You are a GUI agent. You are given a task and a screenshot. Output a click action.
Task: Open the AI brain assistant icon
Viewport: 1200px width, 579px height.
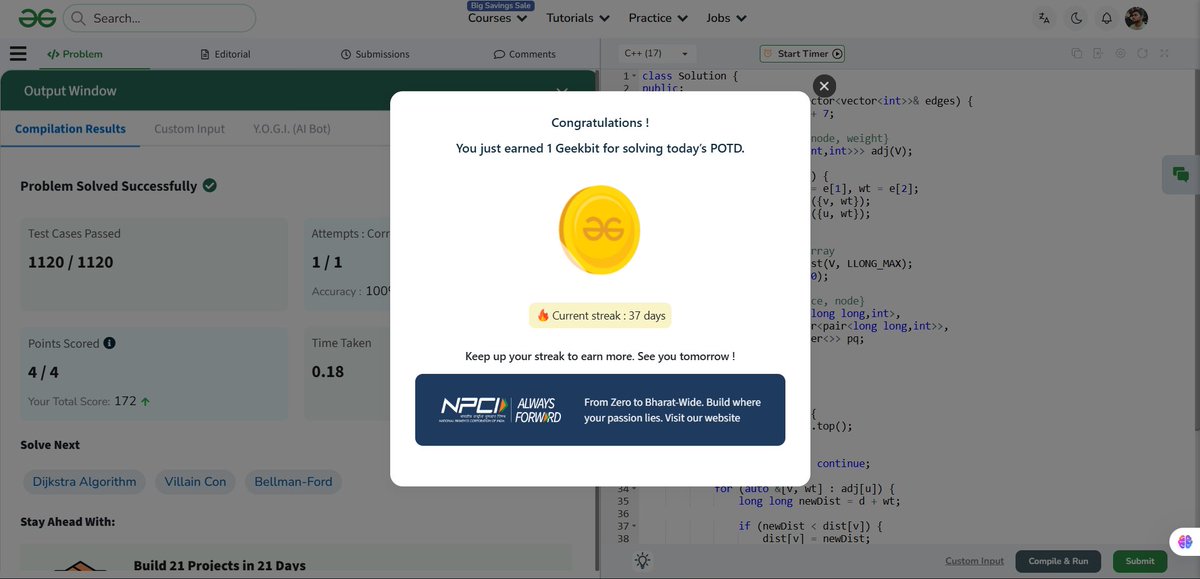(x=1185, y=541)
